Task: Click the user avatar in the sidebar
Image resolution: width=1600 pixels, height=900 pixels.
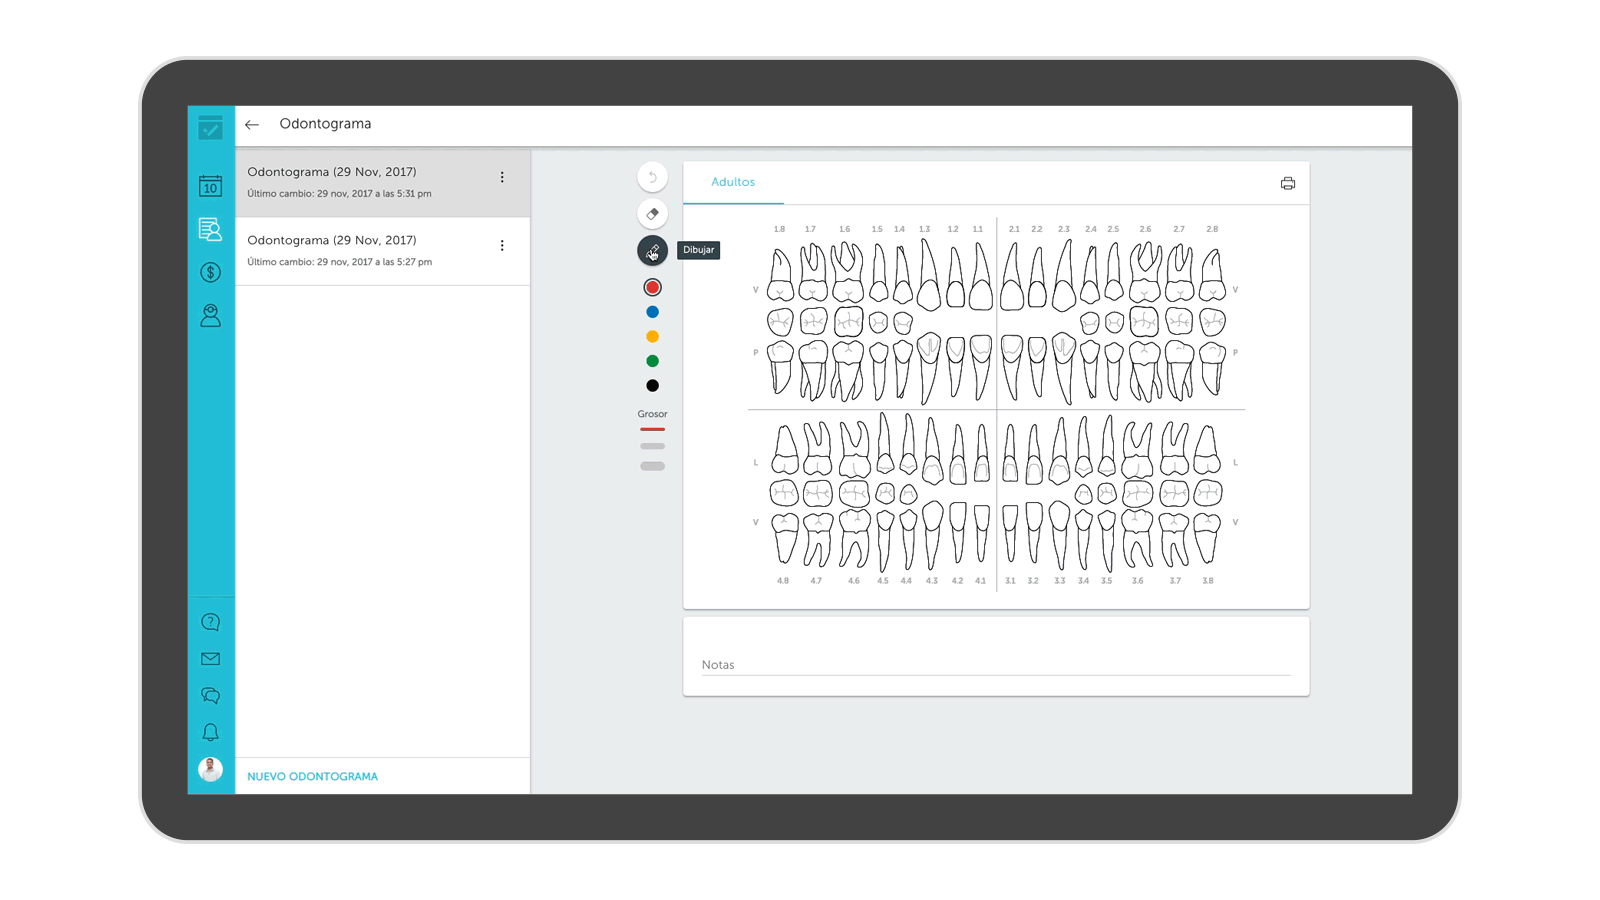Action: click(210, 769)
